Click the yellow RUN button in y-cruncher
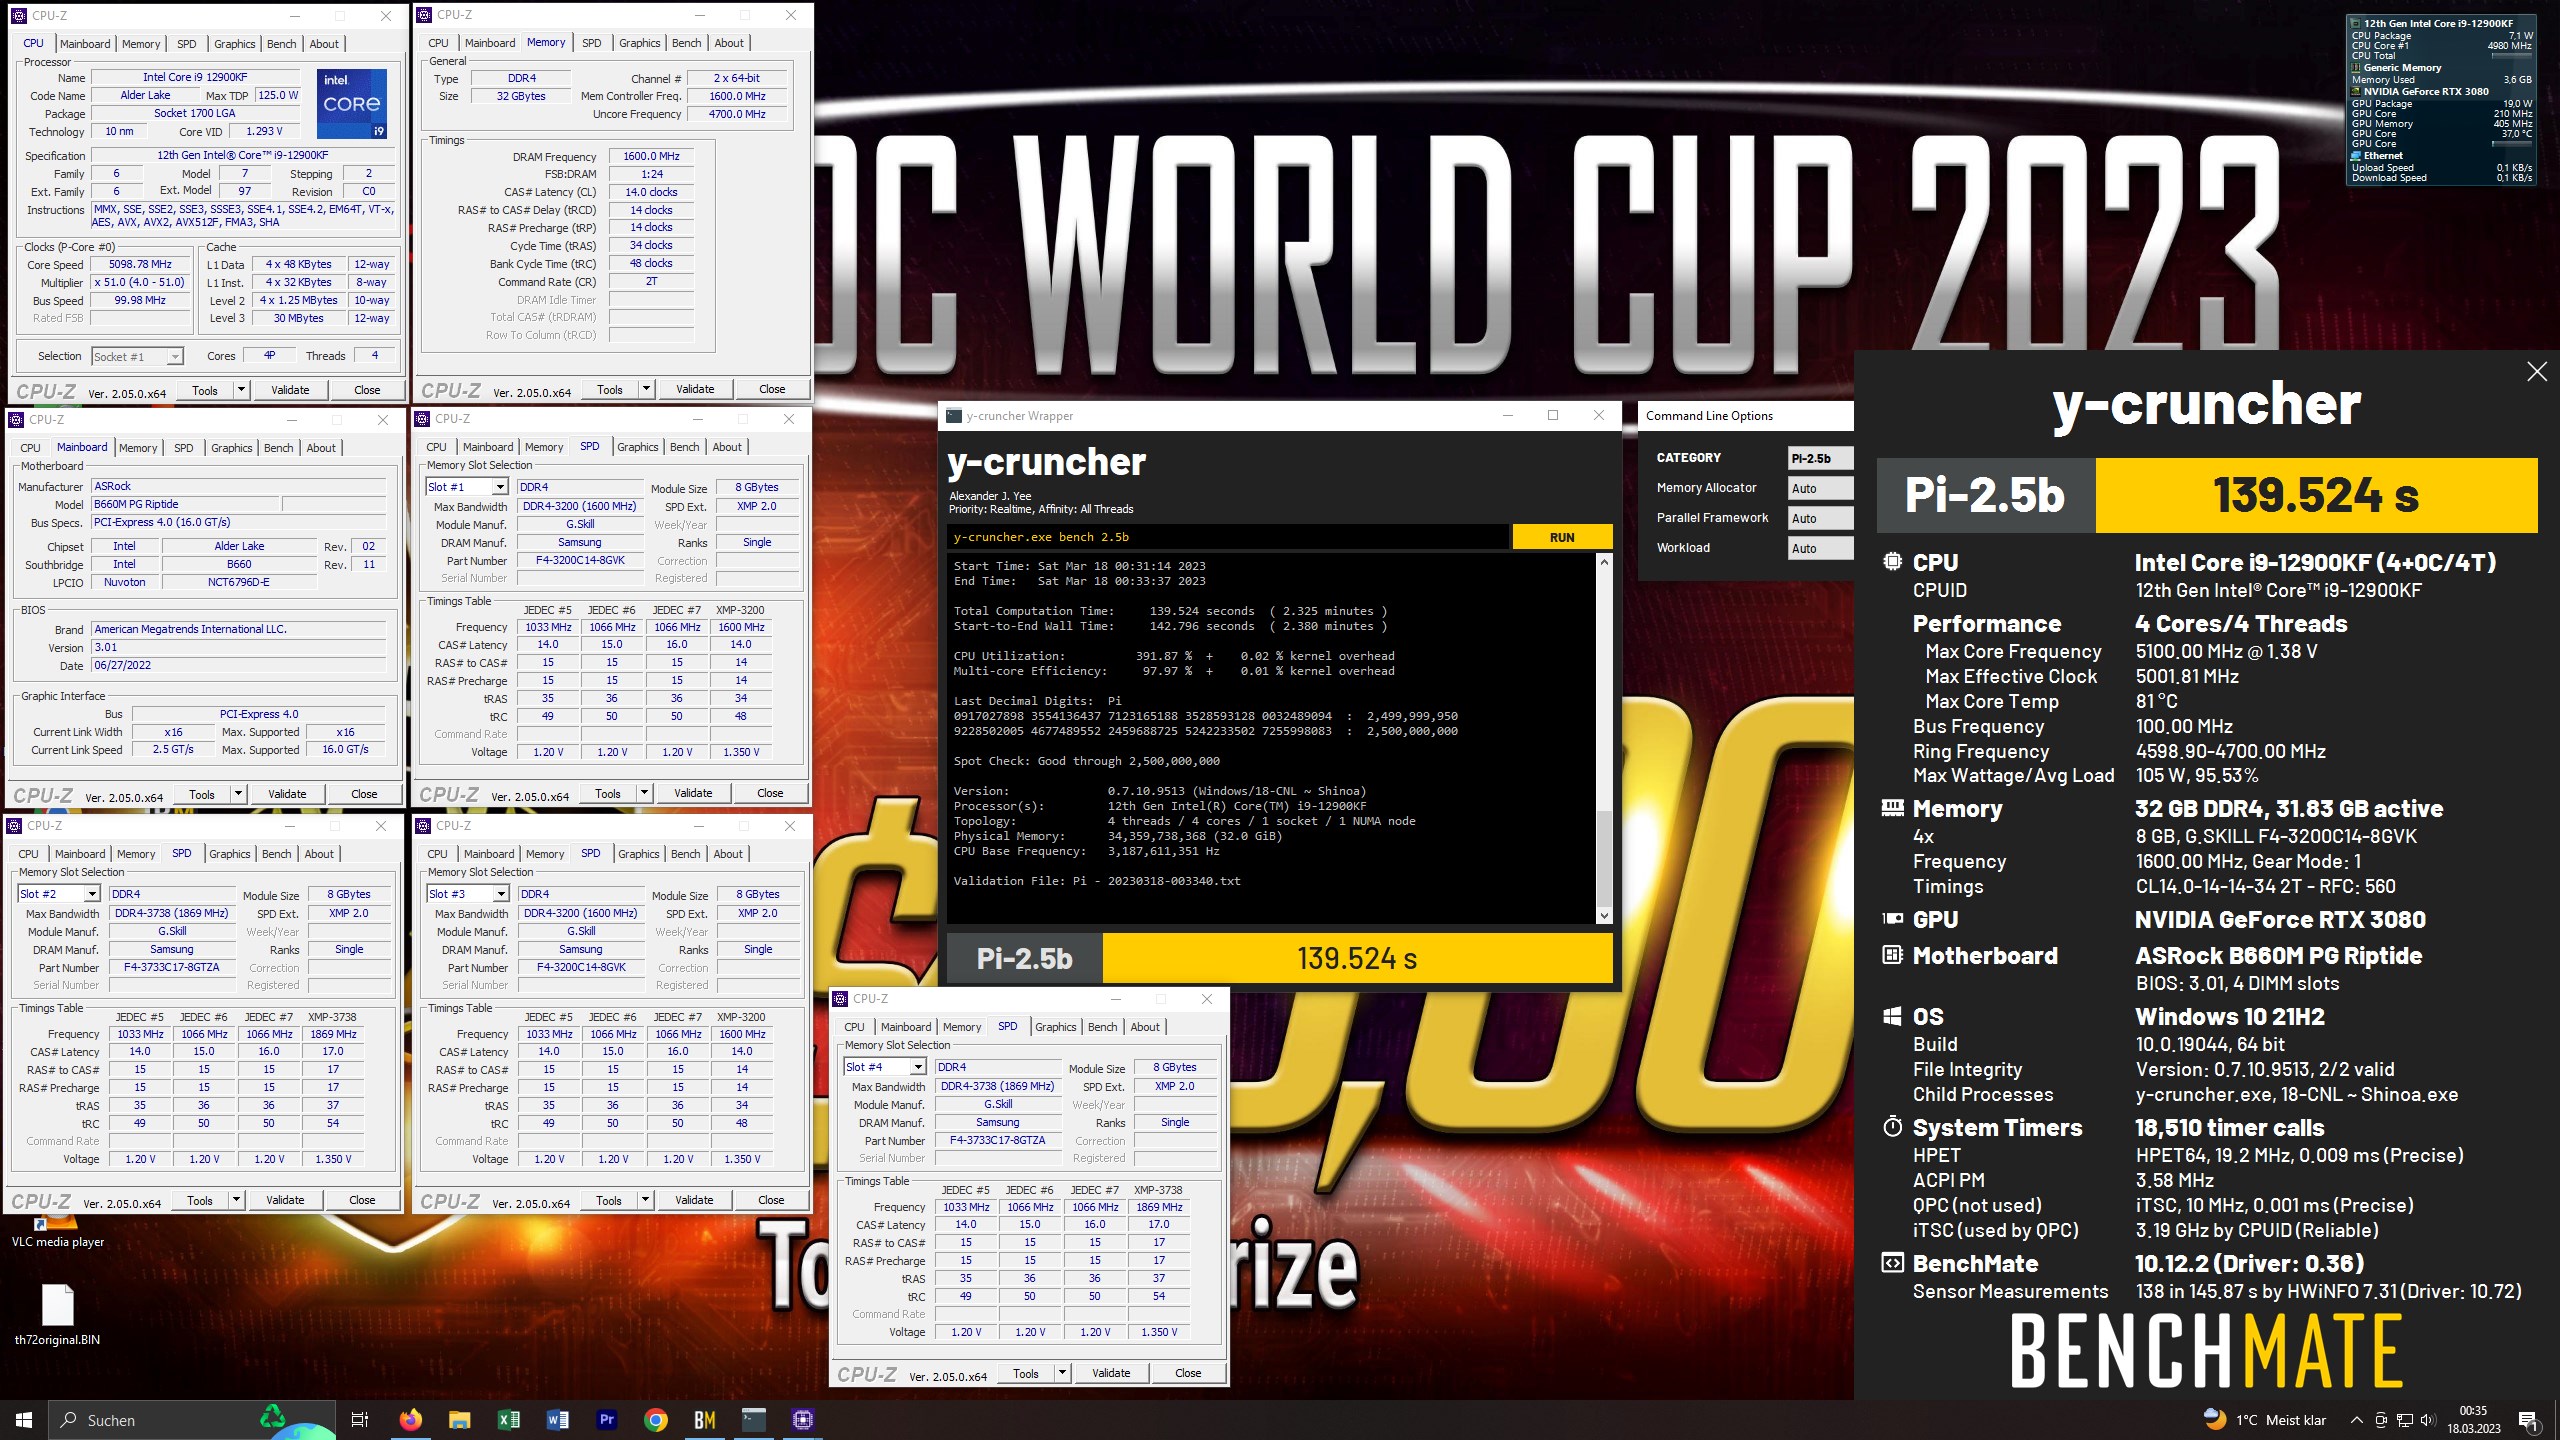Screen dimensions: 2560x1440 [1562, 537]
